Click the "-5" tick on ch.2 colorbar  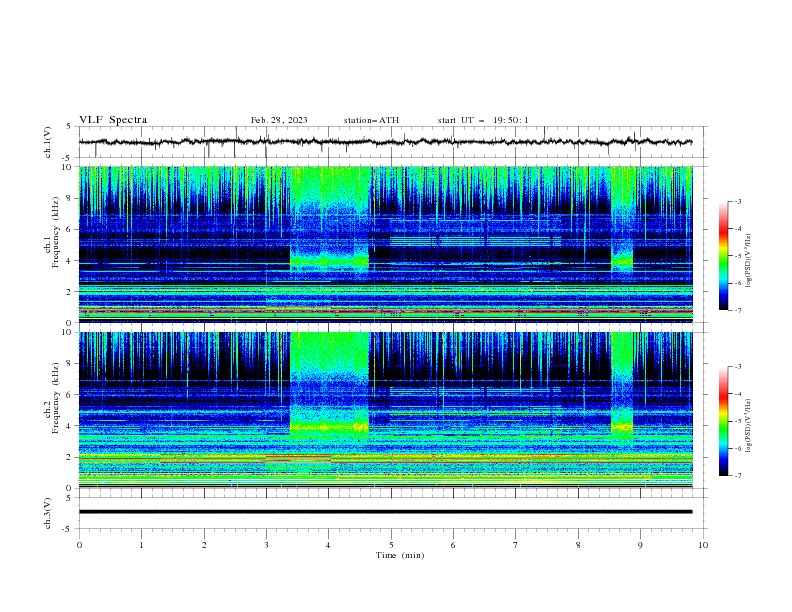[x=738, y=421]
